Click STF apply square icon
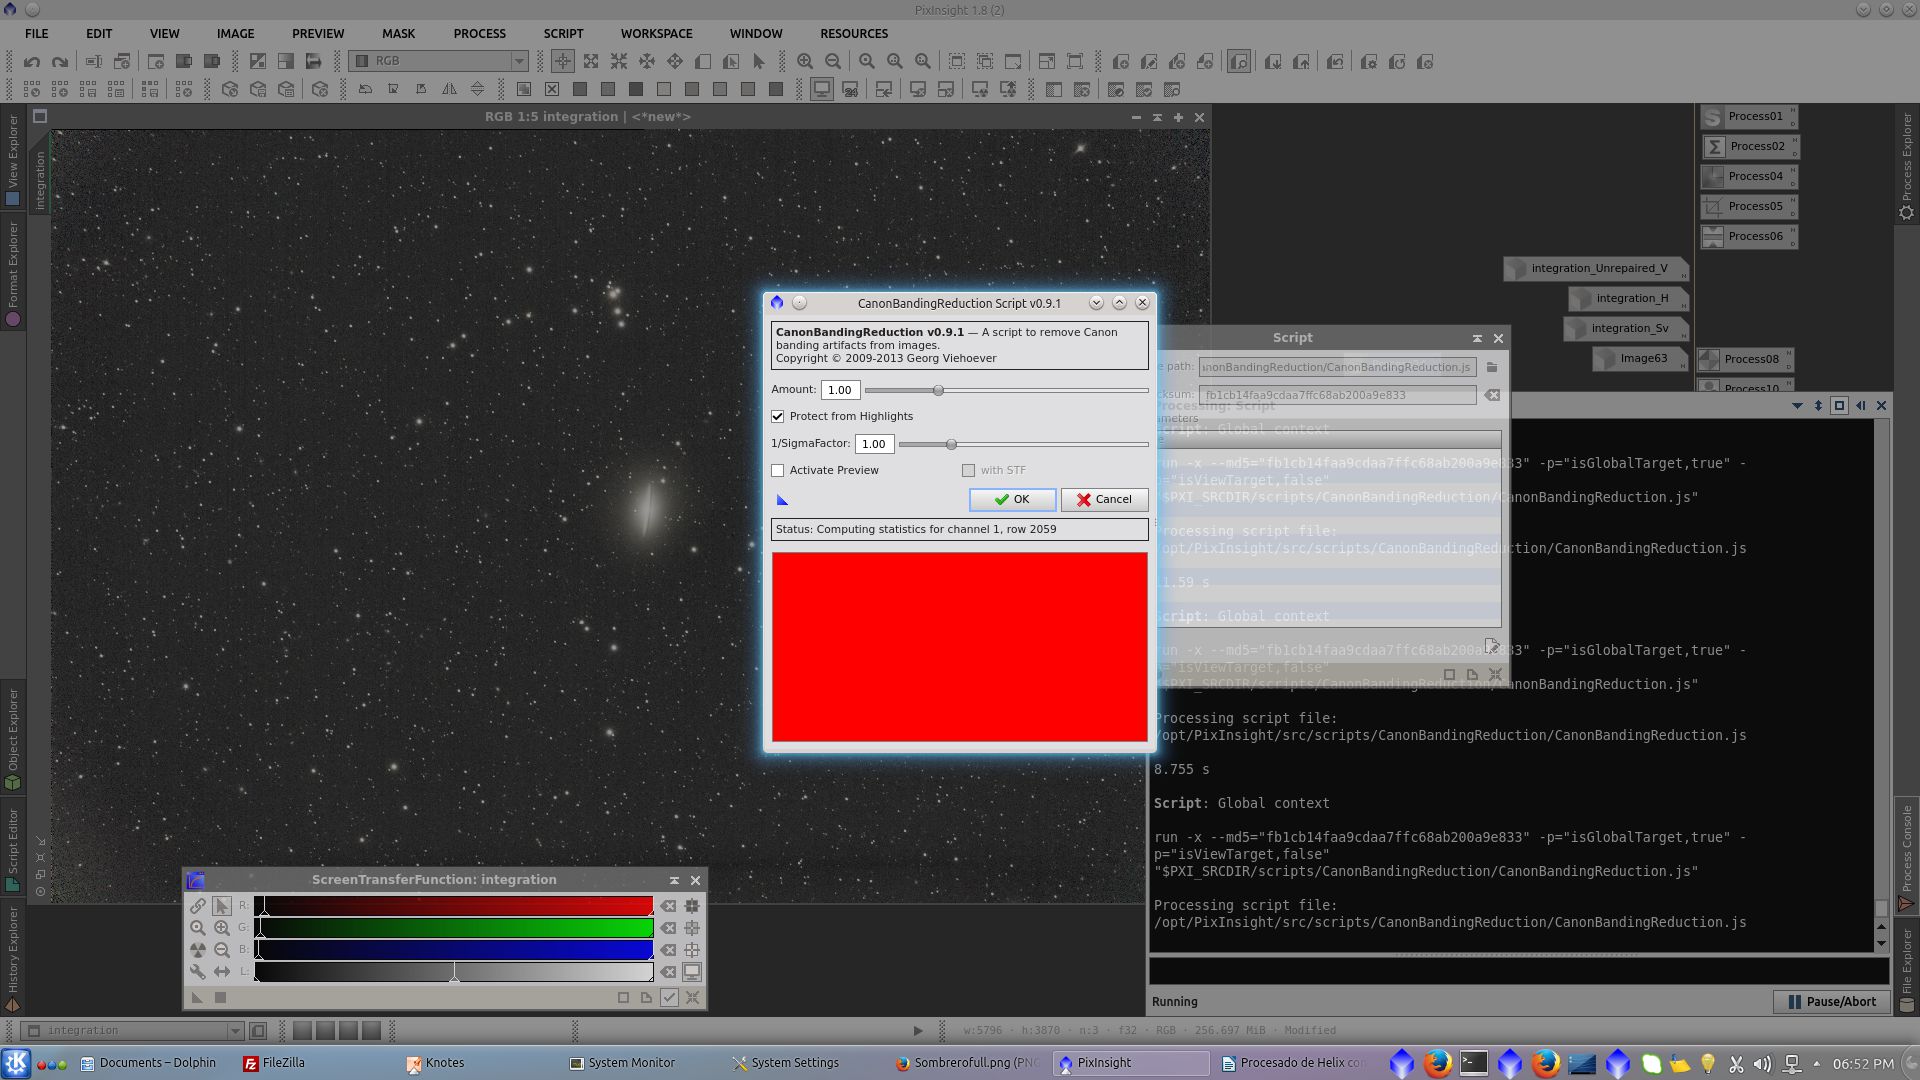This screenshot has height=1080, width=1920. click(220, 997)
